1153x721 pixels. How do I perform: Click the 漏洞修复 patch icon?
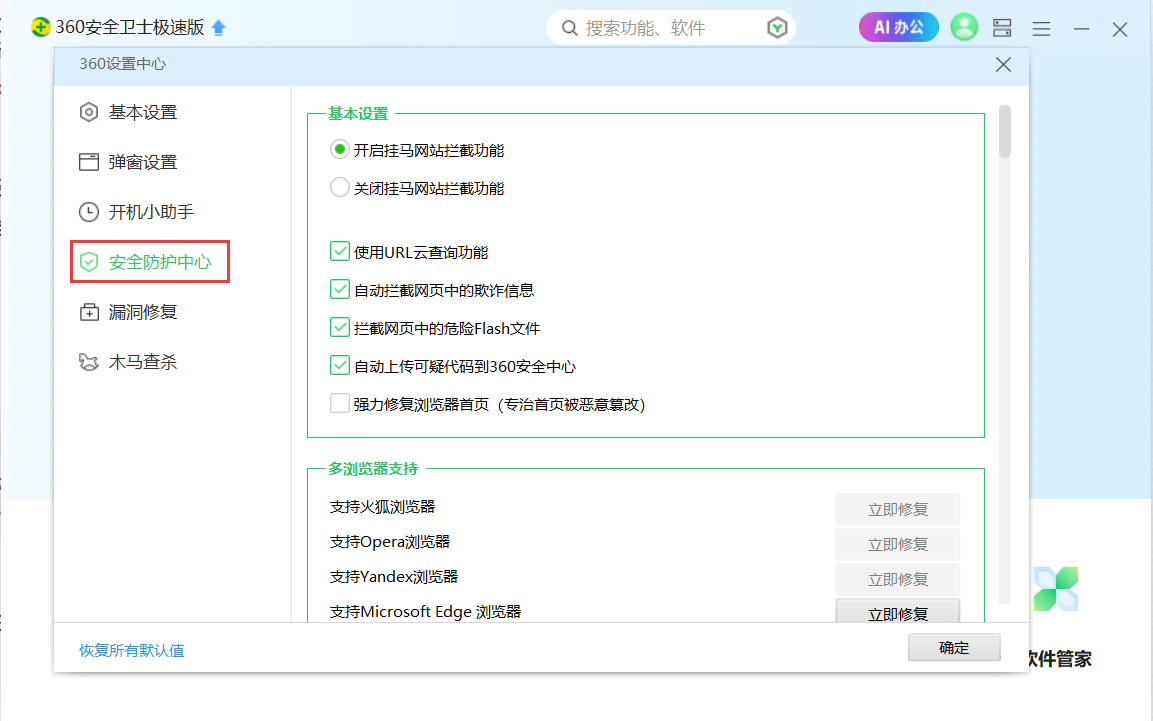89,312
